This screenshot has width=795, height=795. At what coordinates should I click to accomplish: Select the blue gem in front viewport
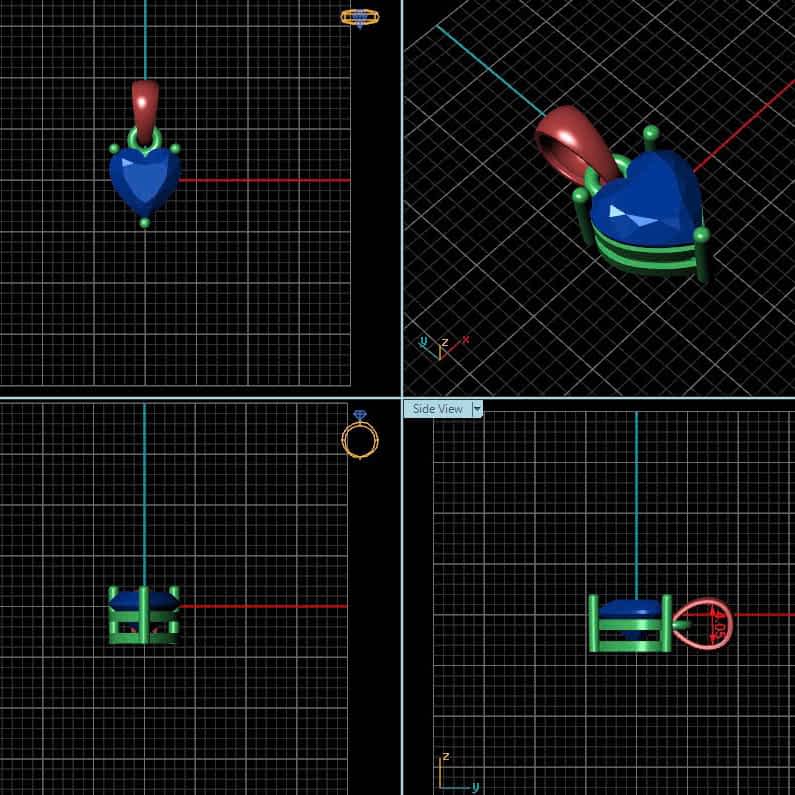[x=143, y=600]
